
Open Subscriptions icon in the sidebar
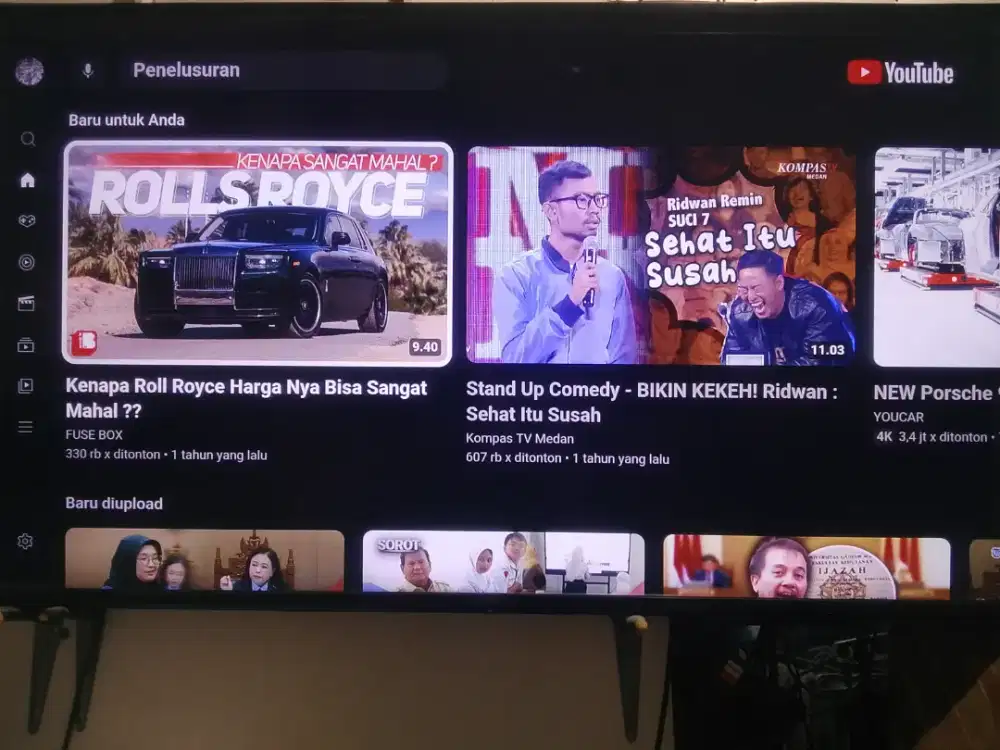(x=26, y=345)
